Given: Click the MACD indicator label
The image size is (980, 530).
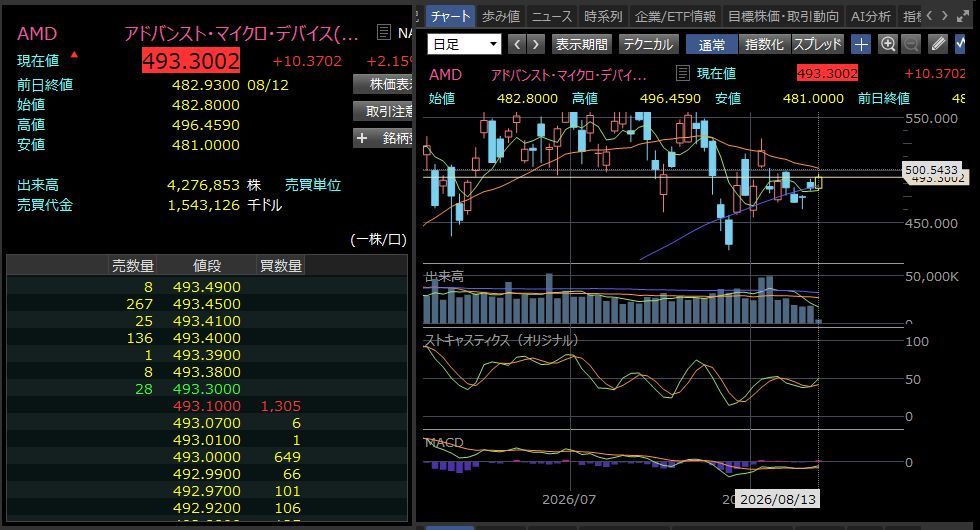Looking at the screenshot, I should (x=444, y=442).
